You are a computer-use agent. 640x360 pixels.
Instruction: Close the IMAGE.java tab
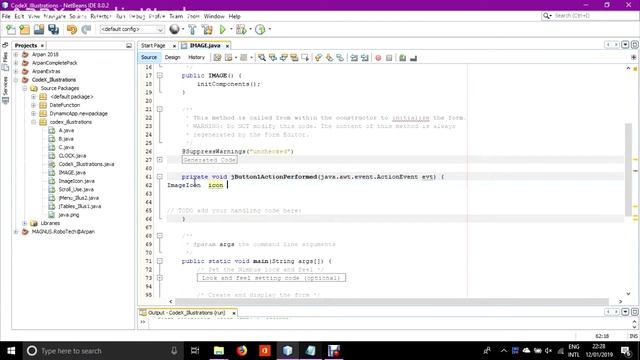227,46
